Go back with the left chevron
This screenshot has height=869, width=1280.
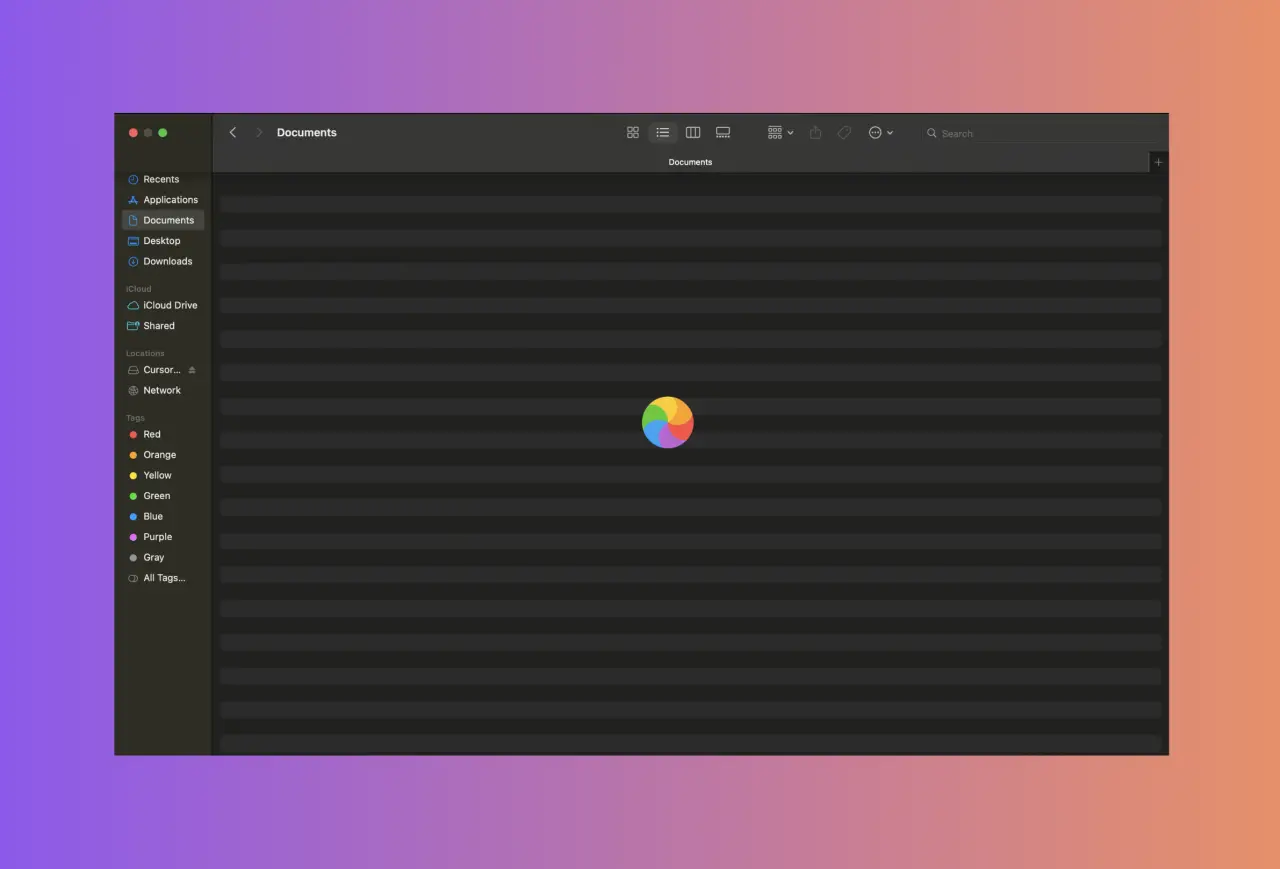[233, 132]
